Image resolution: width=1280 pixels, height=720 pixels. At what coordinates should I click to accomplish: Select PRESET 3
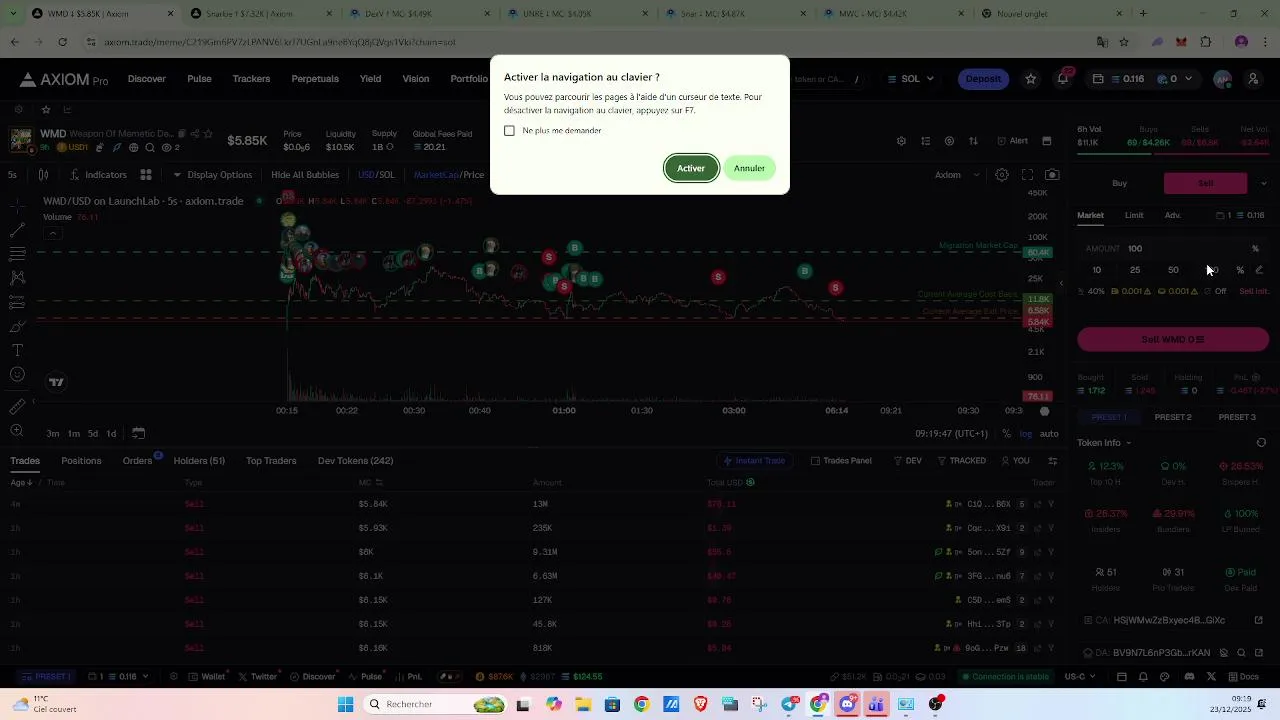(x=1237, y=417)
